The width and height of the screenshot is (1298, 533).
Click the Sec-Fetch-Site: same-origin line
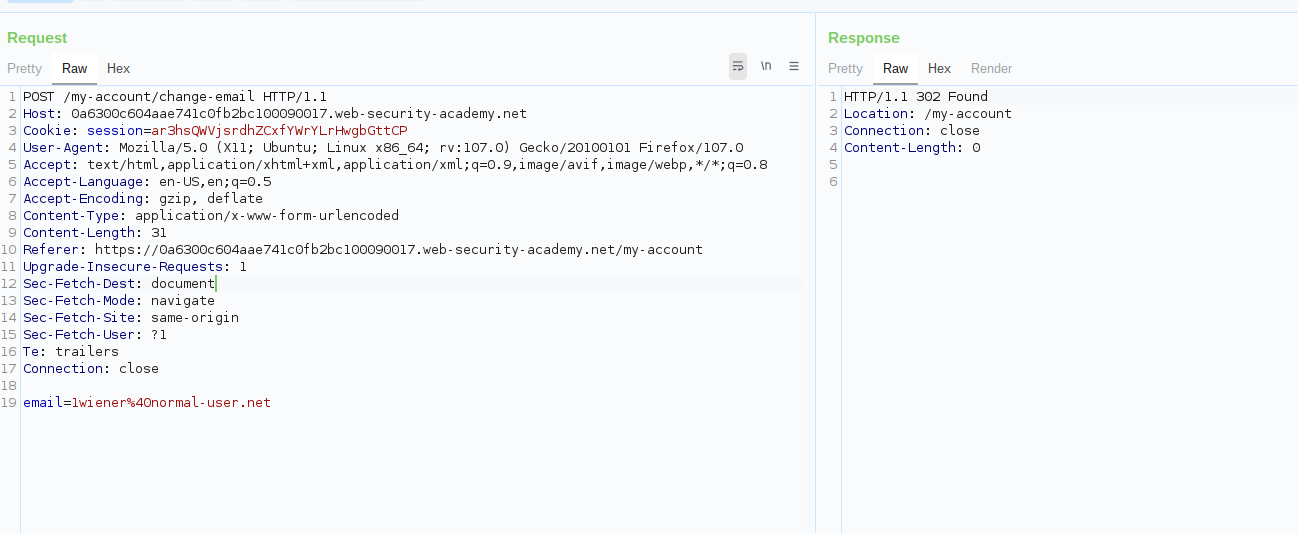pyautogui.click(x=131, y=317)
